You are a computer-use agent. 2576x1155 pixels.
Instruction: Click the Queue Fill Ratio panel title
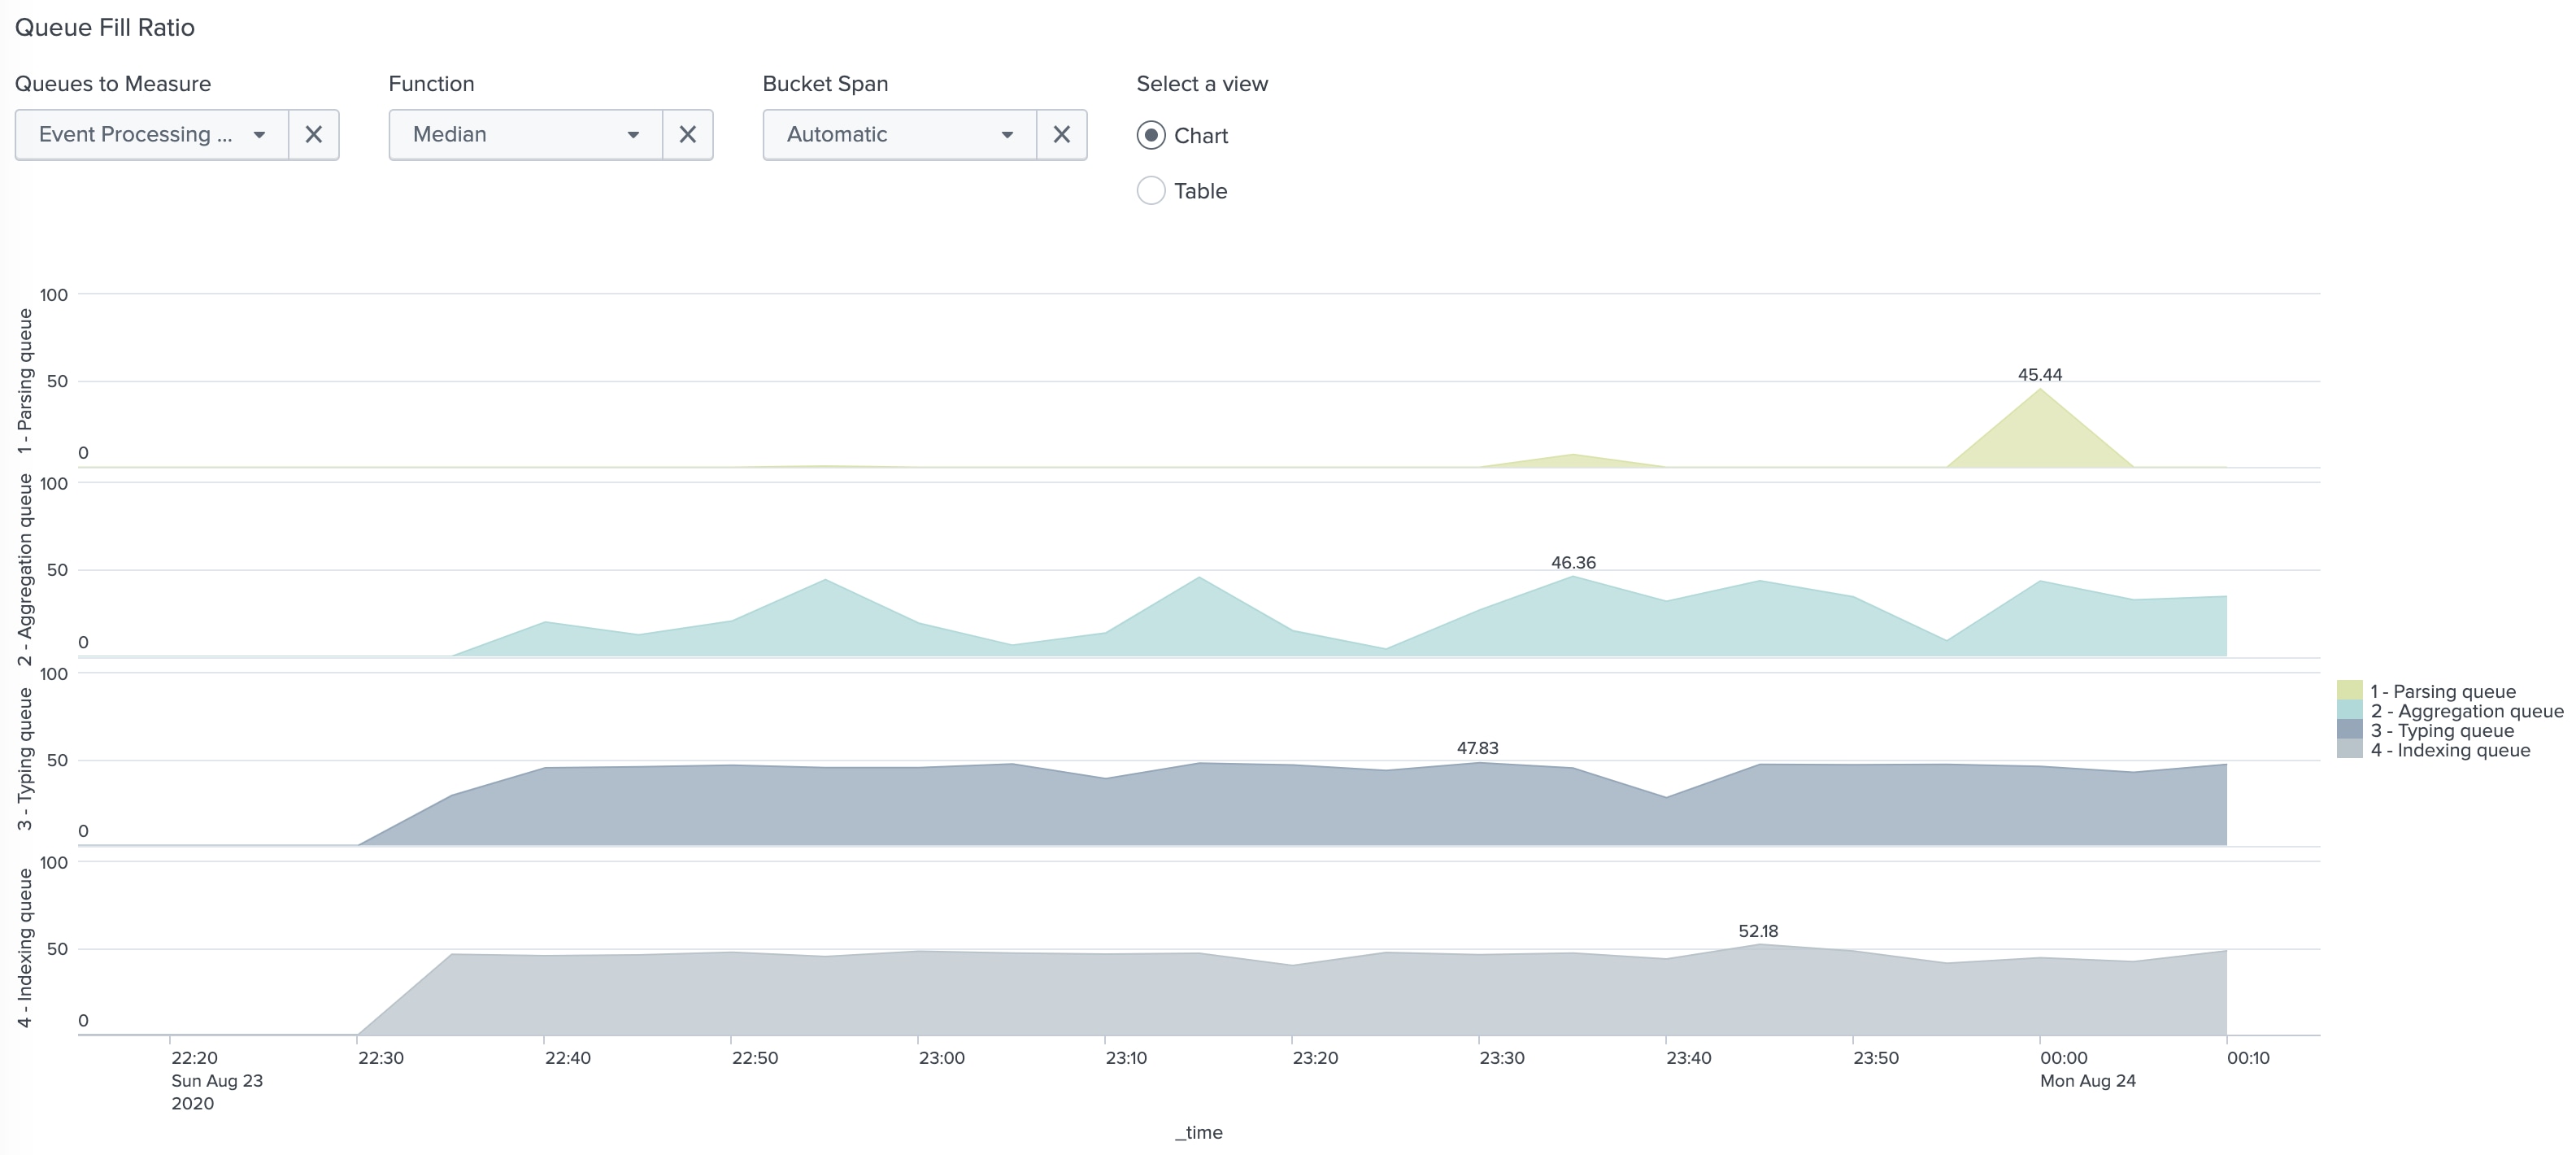[105, 27]
